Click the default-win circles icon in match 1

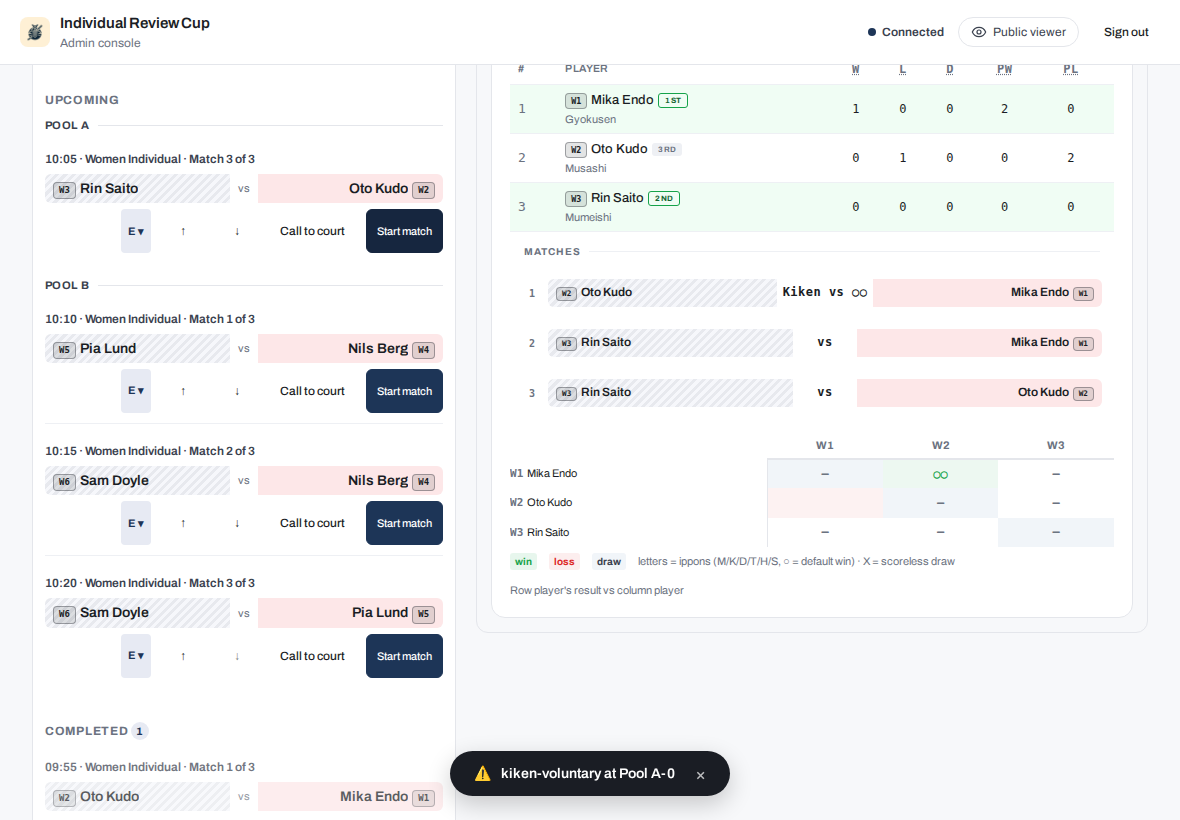[859, 293]
